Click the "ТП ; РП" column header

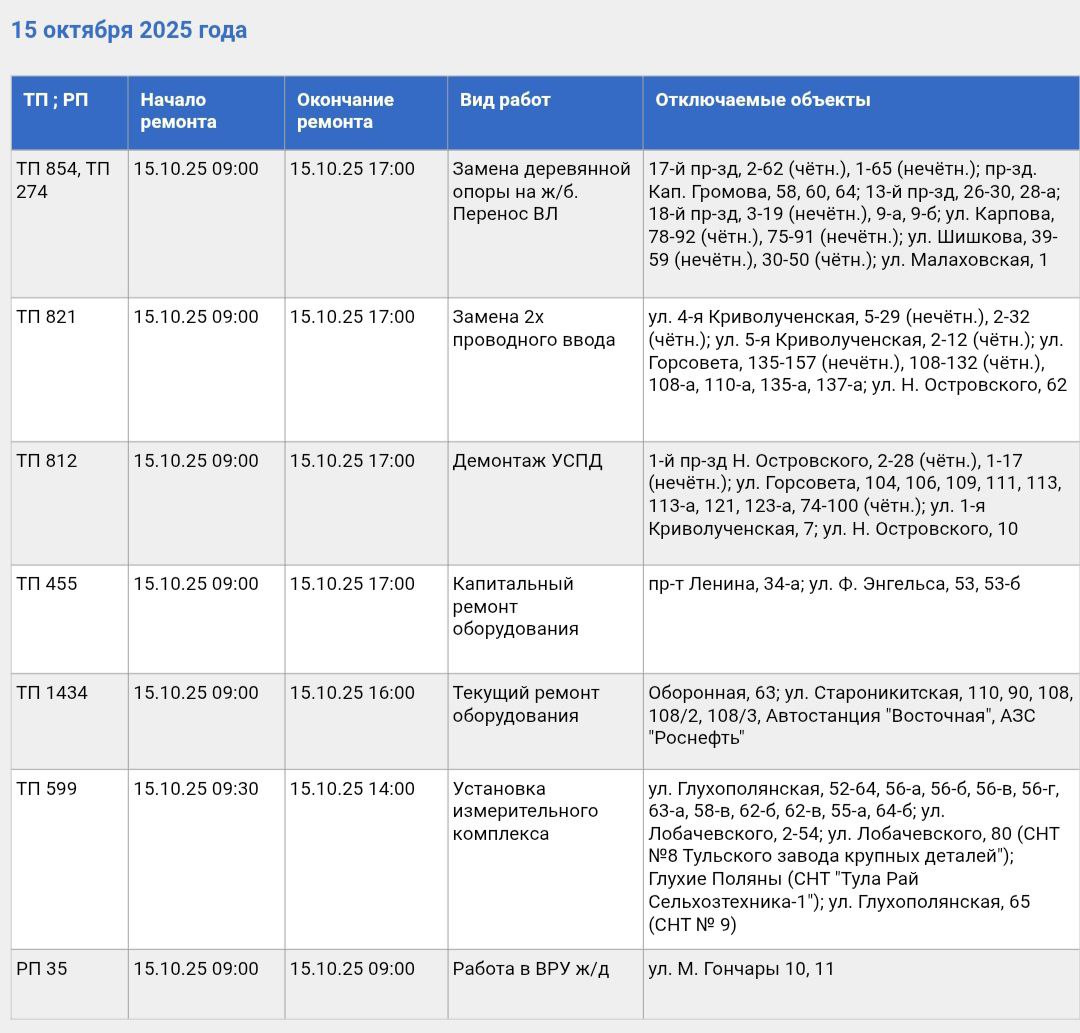(56, 100)
